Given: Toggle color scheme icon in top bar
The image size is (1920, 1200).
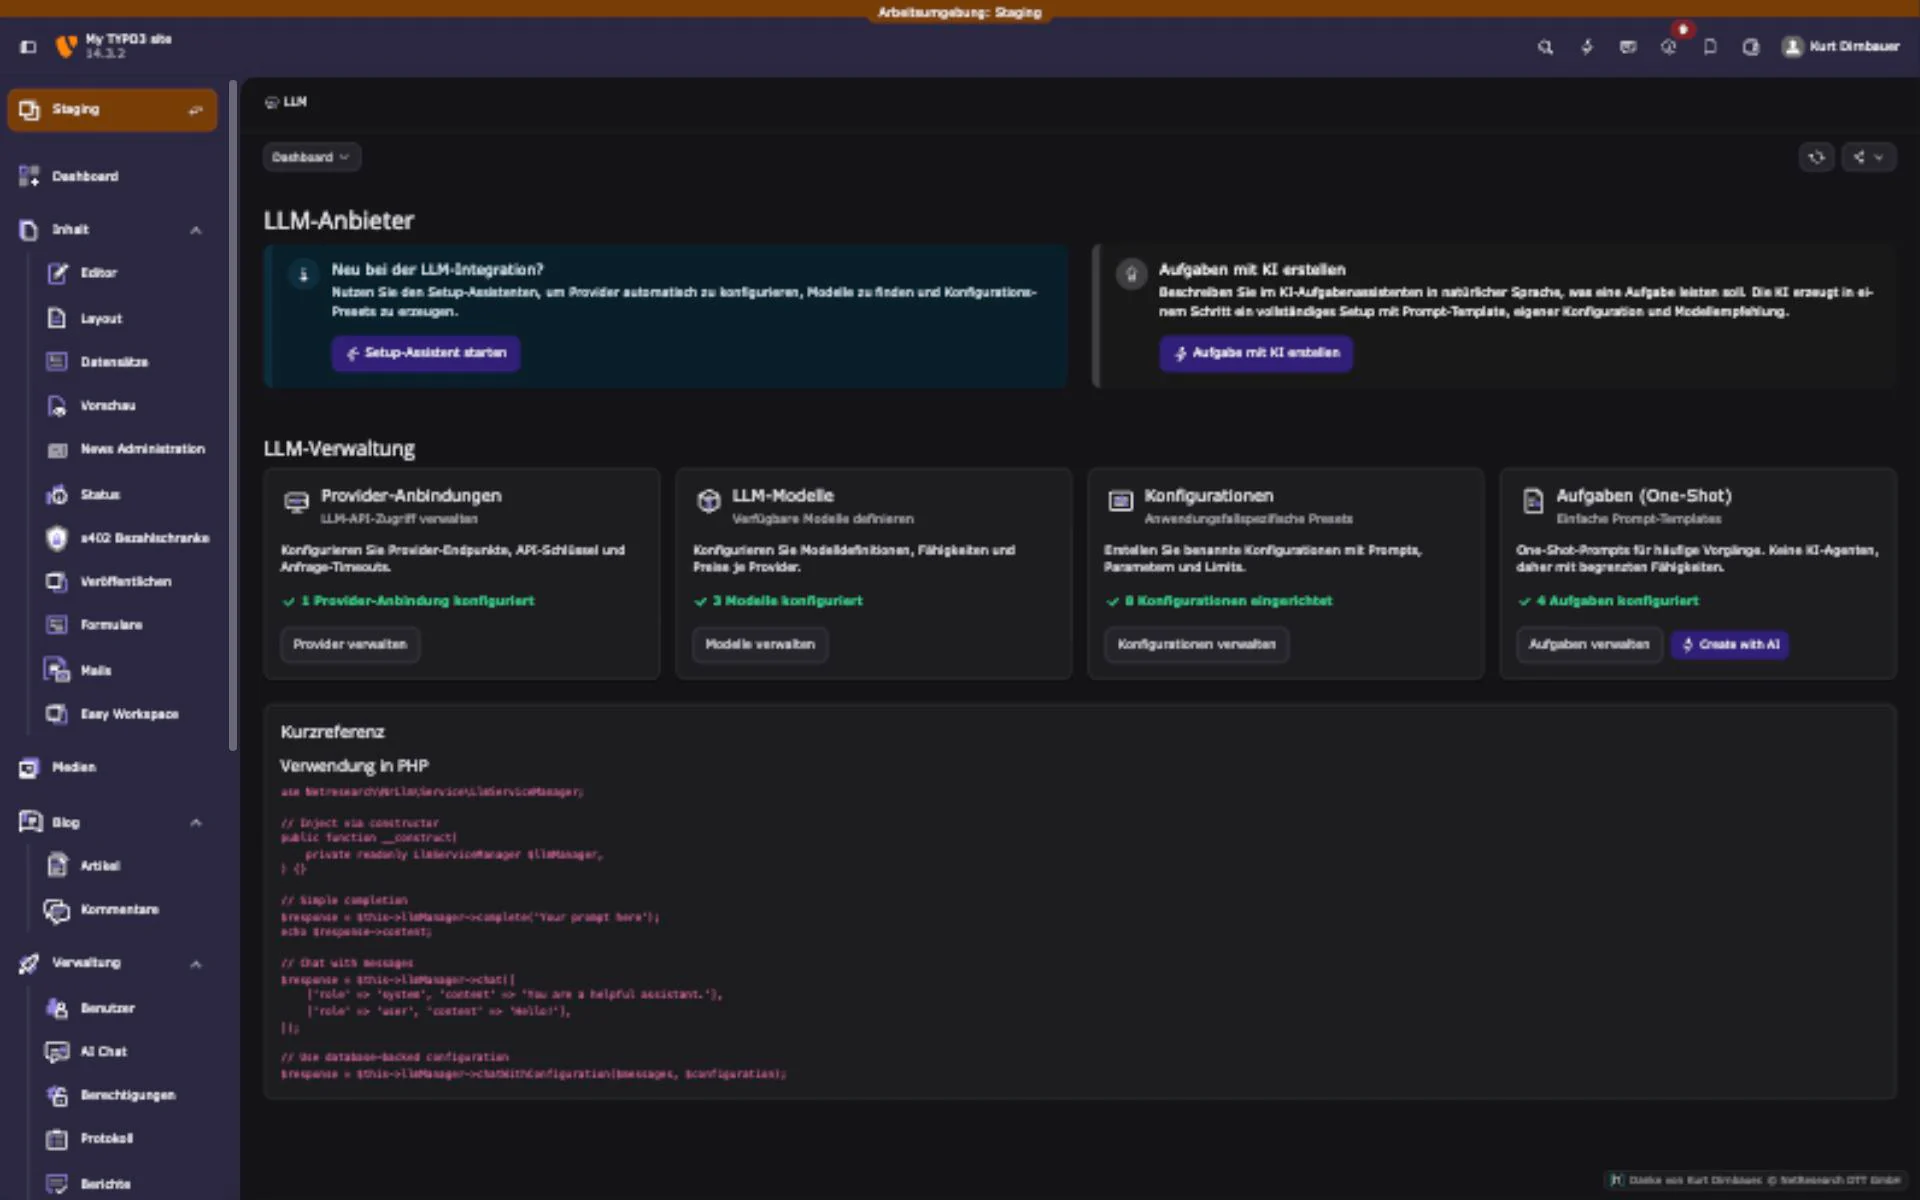Looking at the screenshot, I should [x=1751, y=47].
